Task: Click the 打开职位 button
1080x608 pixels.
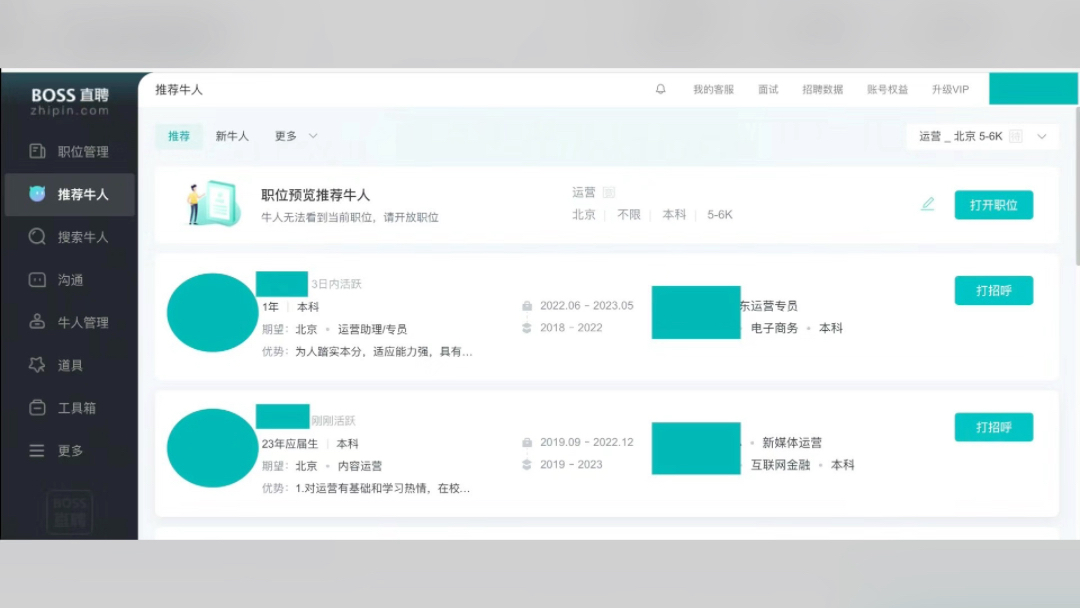Action: tap(993, 204)
